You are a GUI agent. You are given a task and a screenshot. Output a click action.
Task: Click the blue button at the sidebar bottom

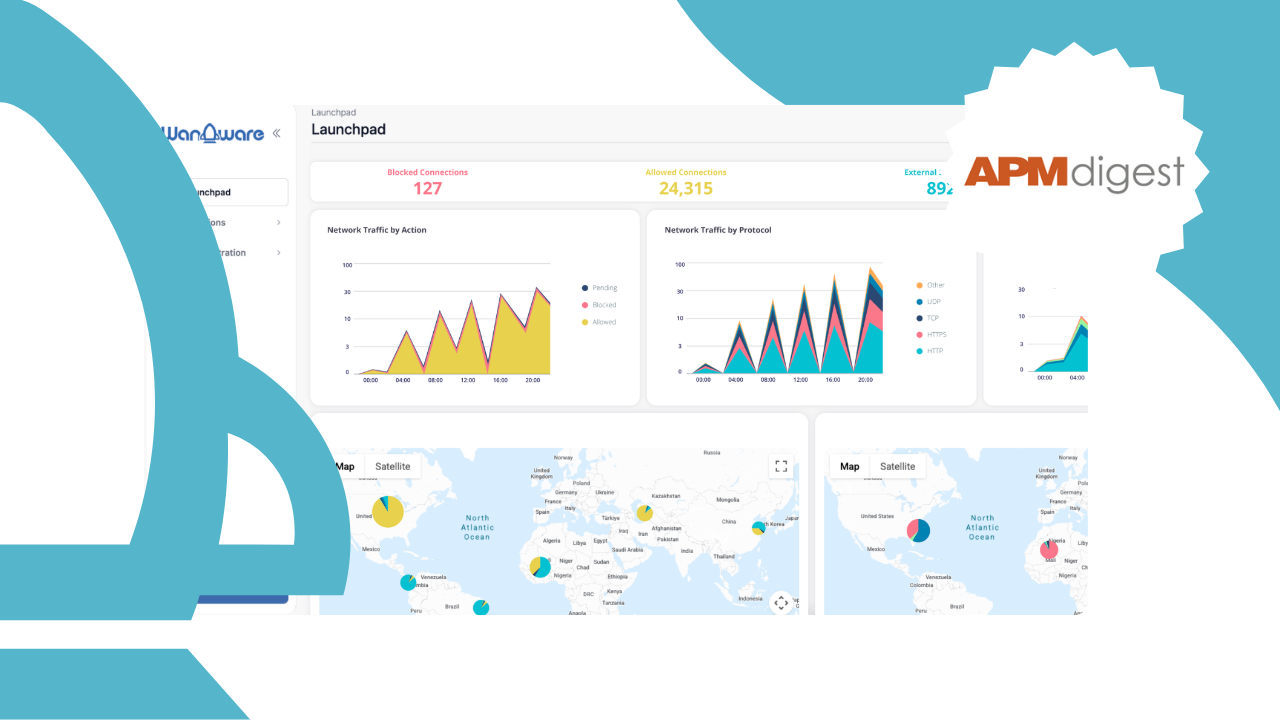pyautogui.click(x=245, y=597)
